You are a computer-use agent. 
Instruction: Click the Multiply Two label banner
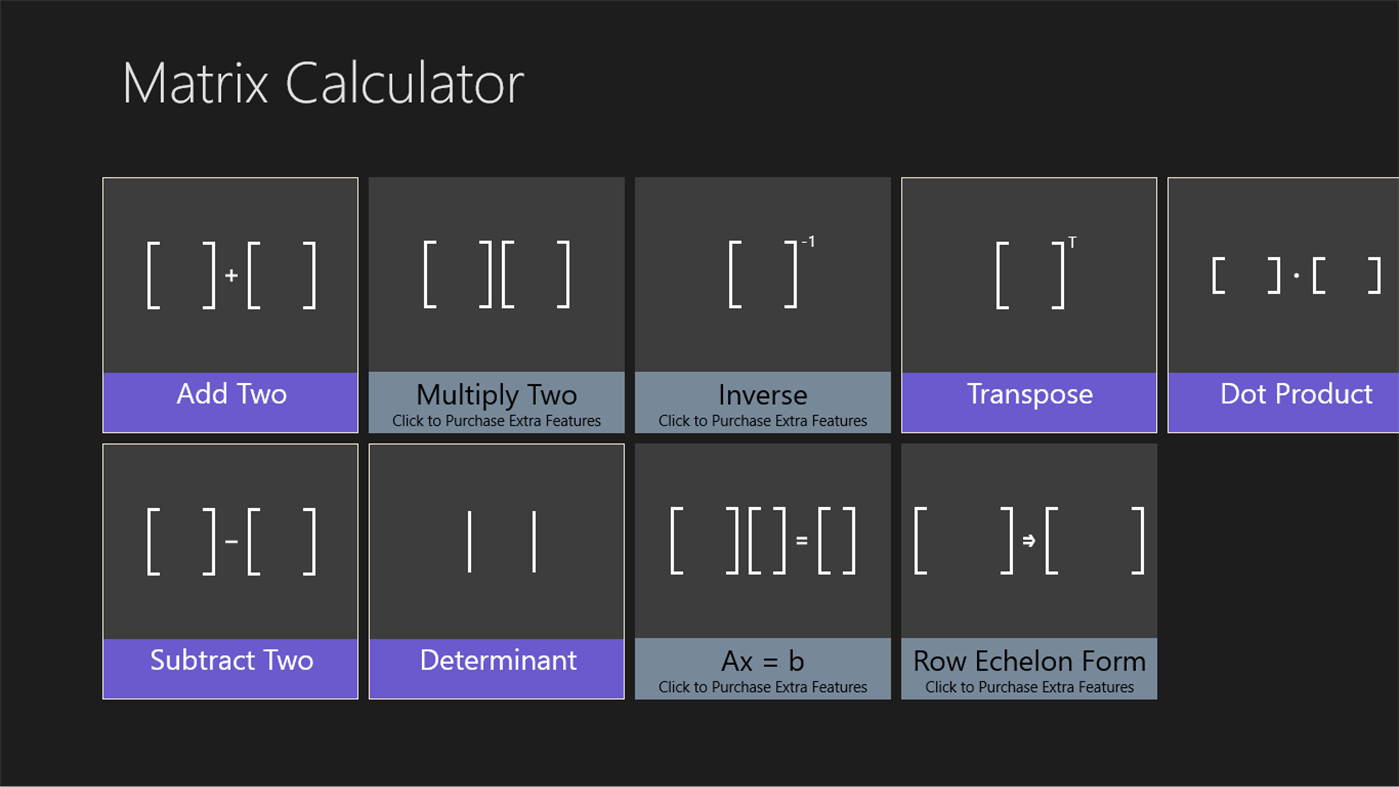pyautogui.click(x=496, y=394)
